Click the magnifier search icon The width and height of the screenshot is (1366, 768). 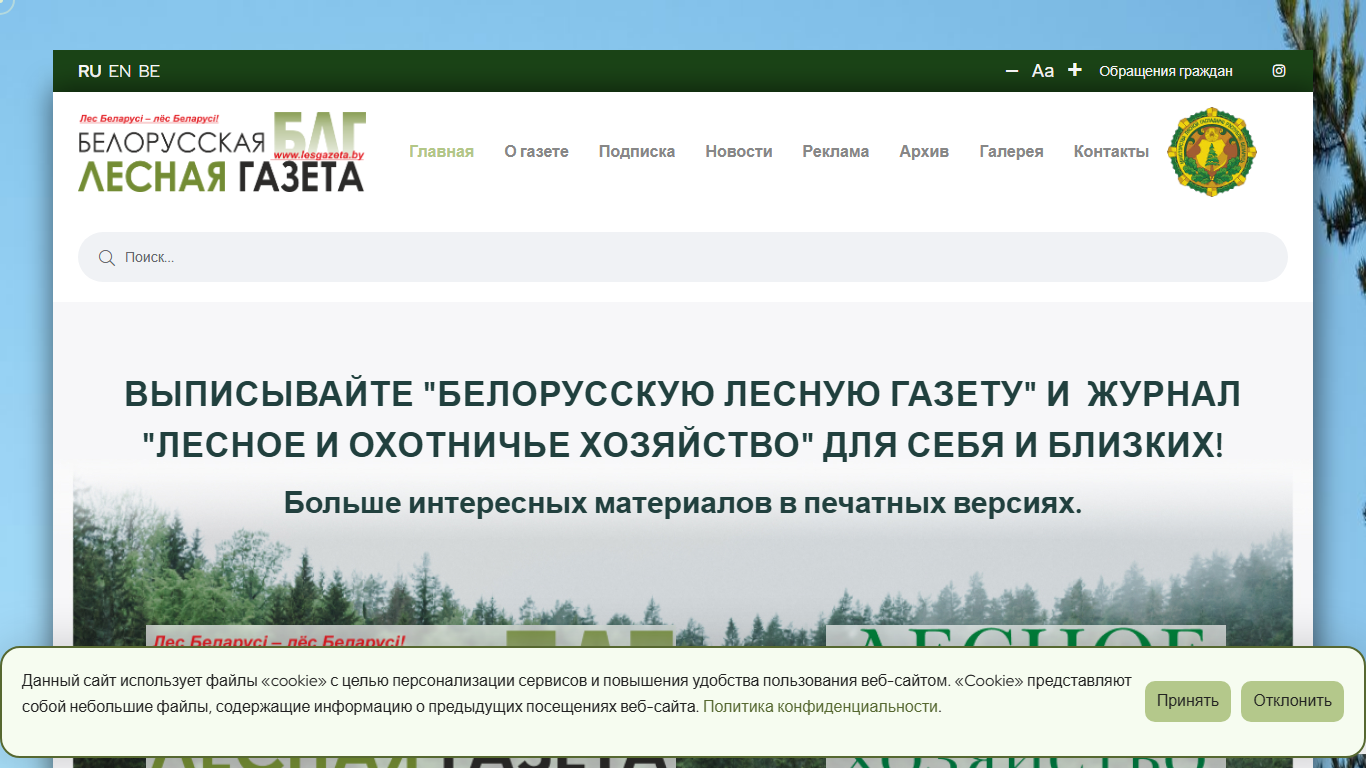pos(107,258)
